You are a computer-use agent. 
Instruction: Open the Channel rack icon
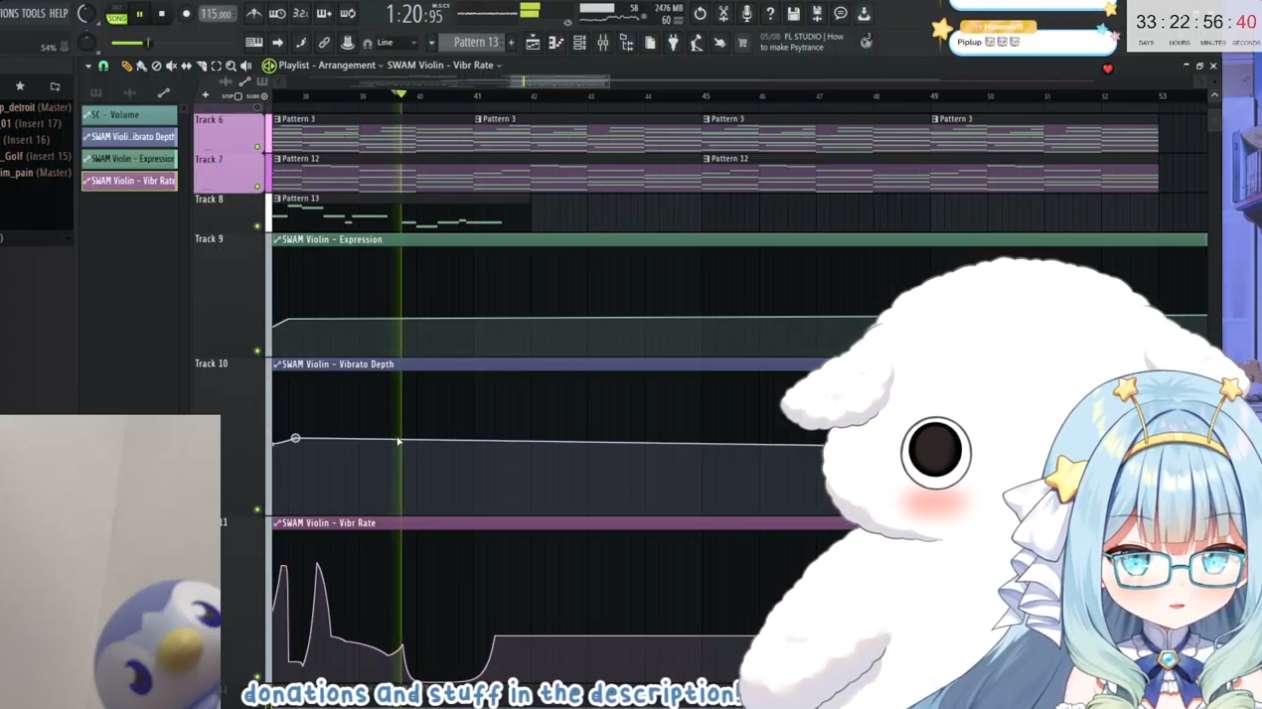579,43
